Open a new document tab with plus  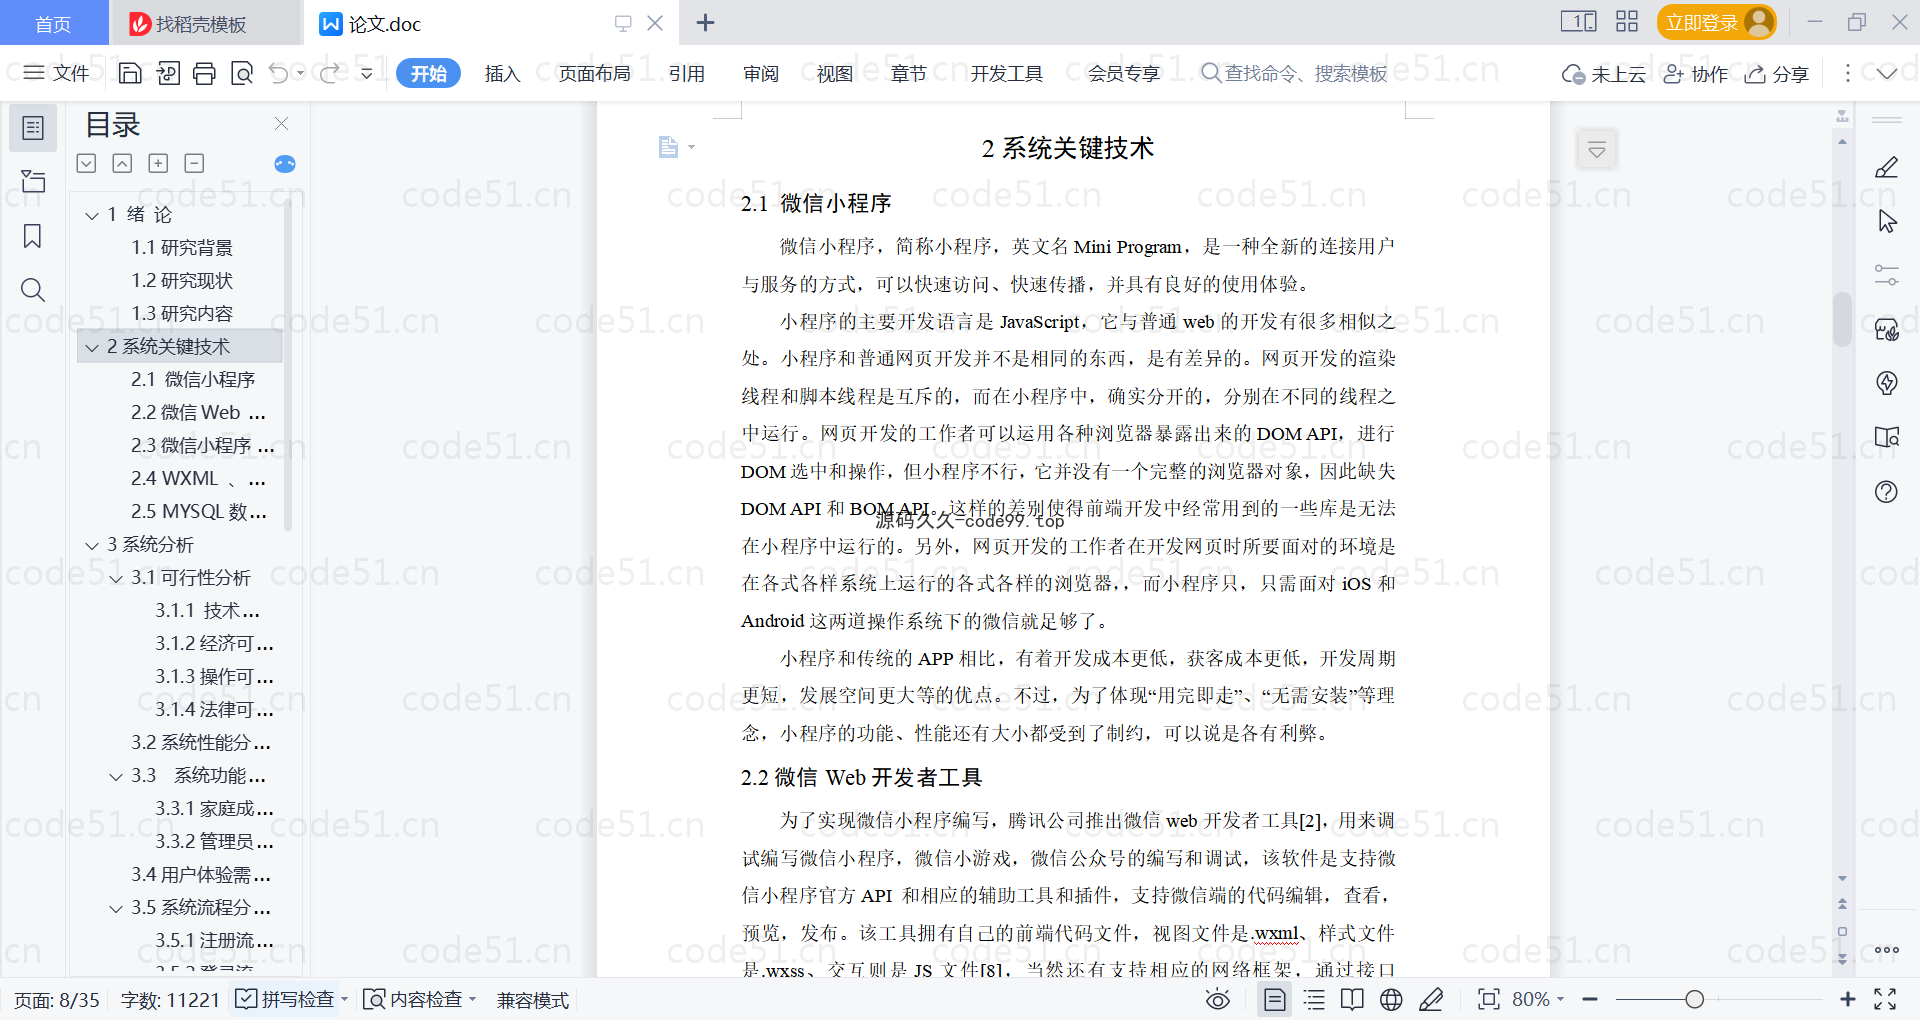point(705,22)
